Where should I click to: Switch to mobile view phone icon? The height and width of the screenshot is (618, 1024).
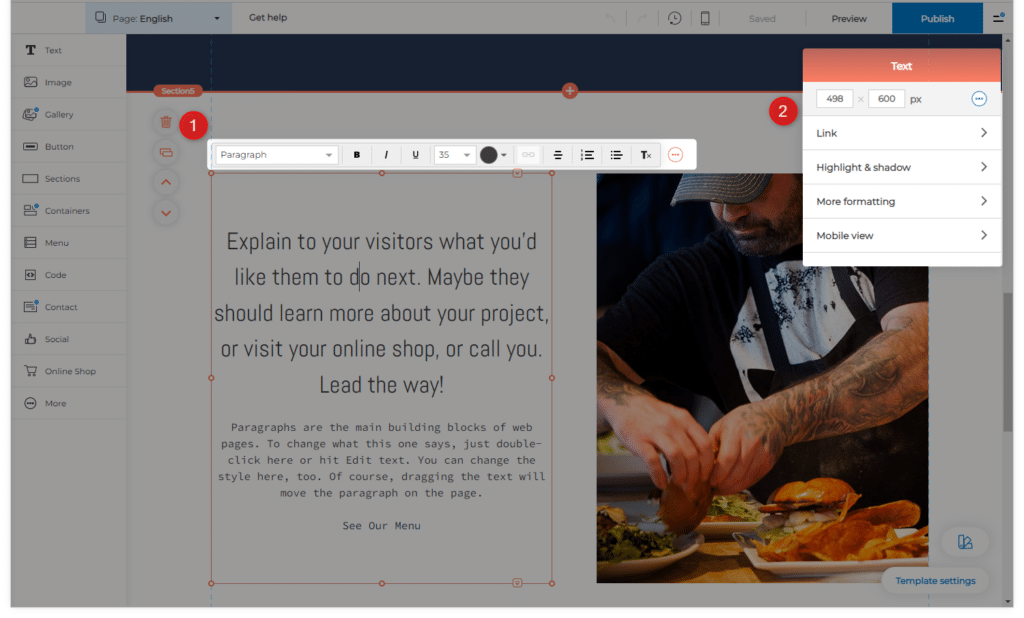click(705, 18)
